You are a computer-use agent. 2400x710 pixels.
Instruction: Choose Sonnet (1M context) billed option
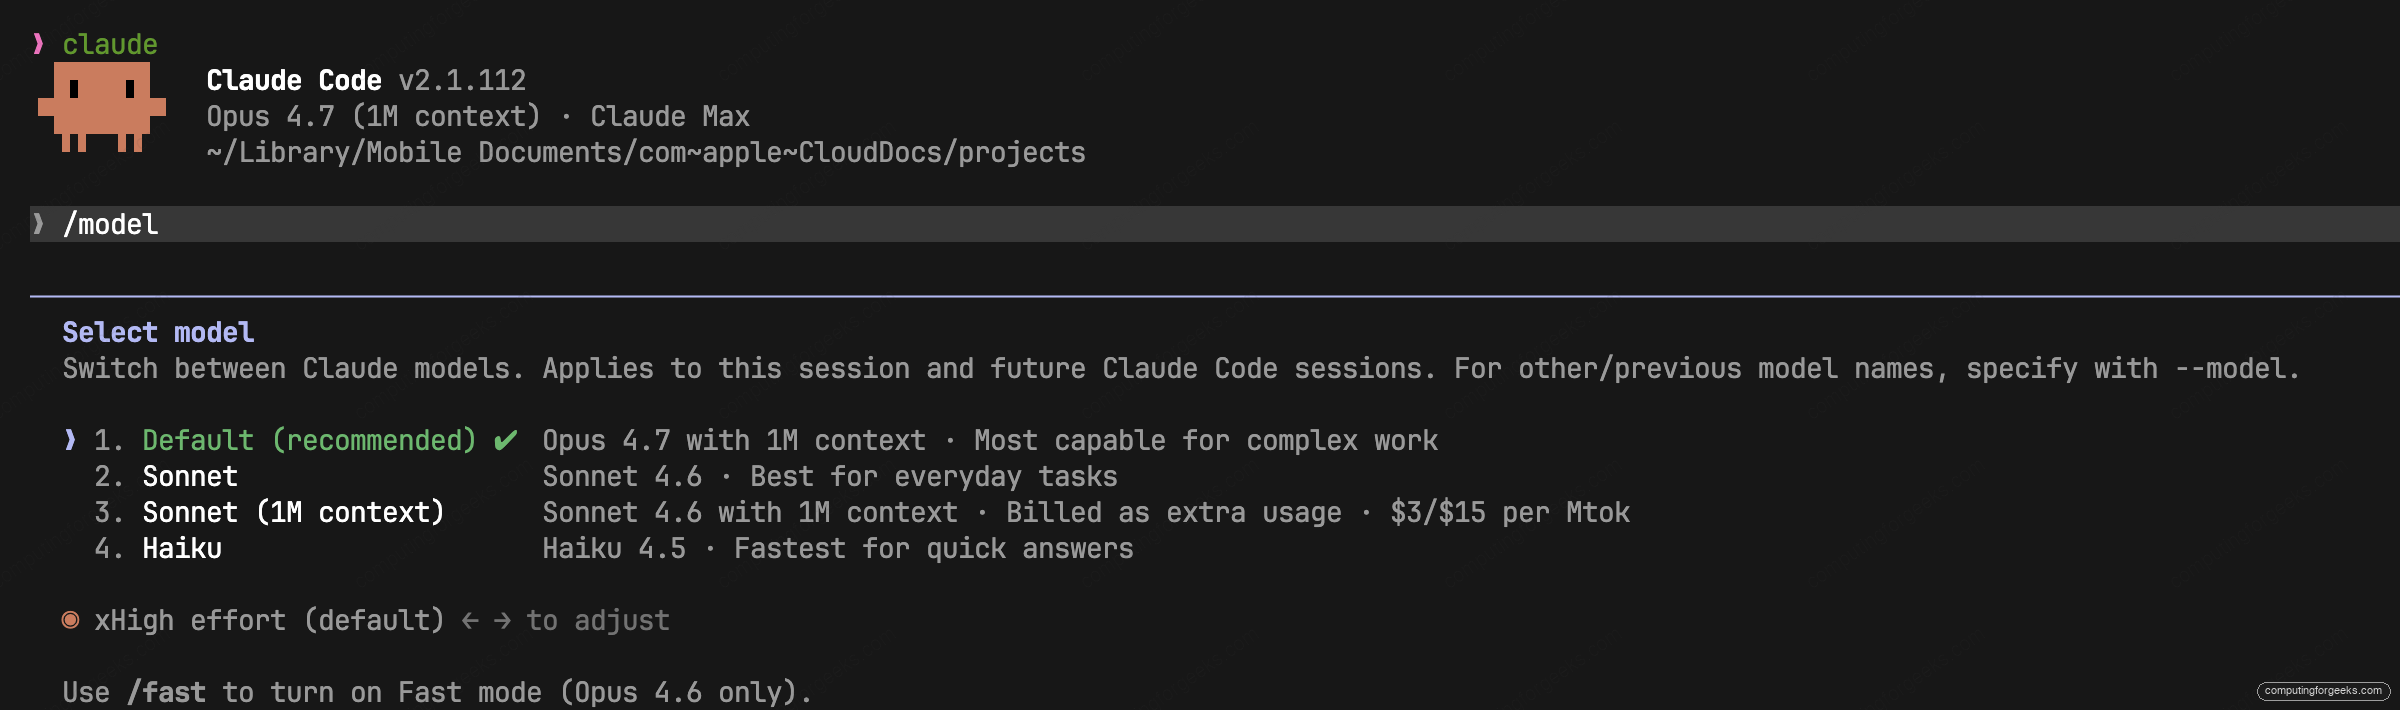point(293,512)
